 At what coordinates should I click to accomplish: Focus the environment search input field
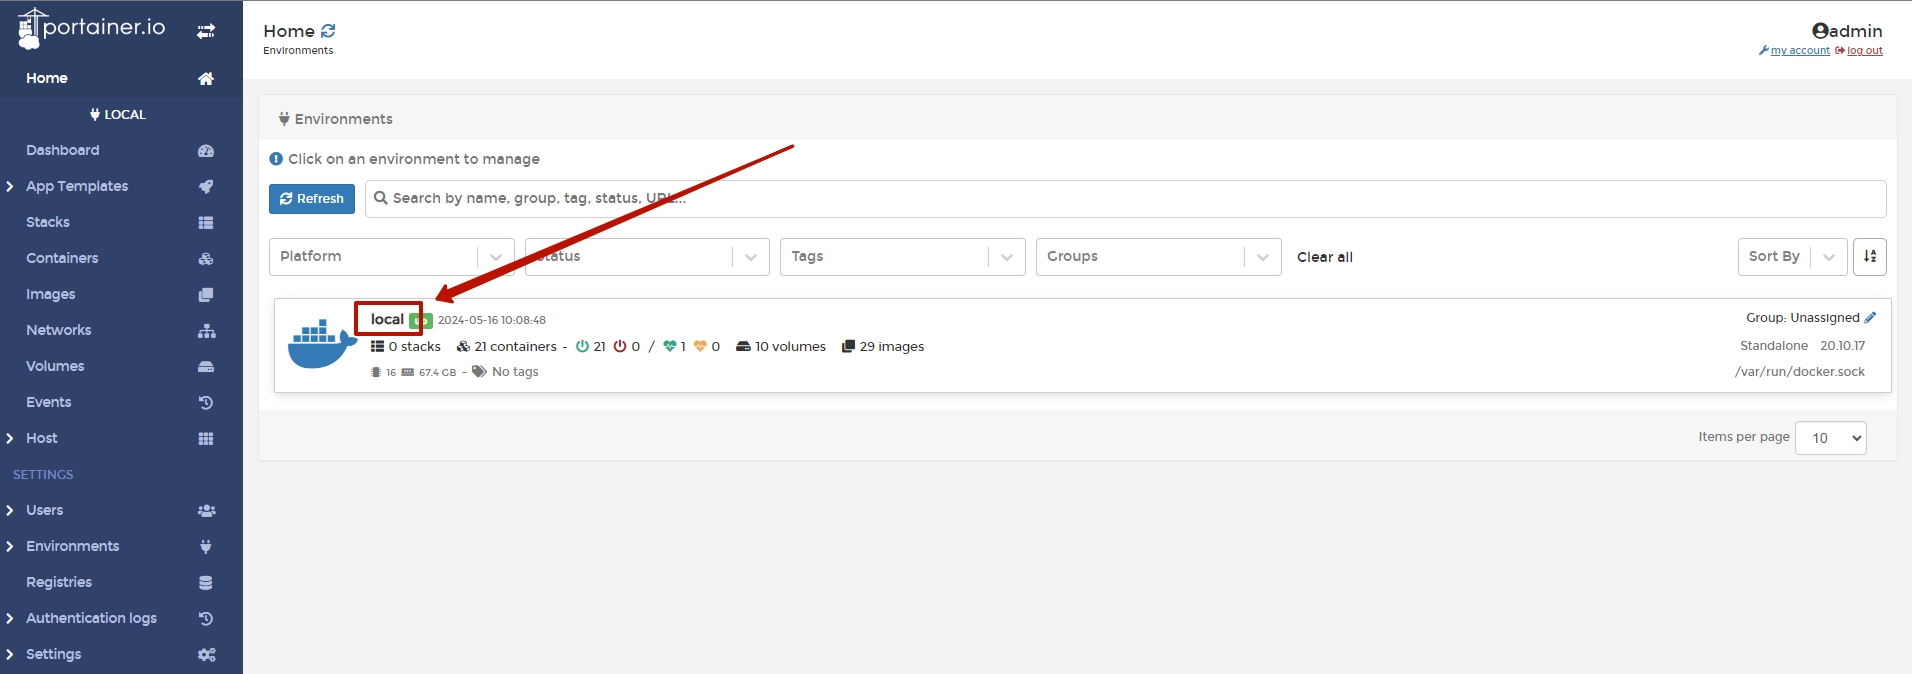coord(1125,199)
